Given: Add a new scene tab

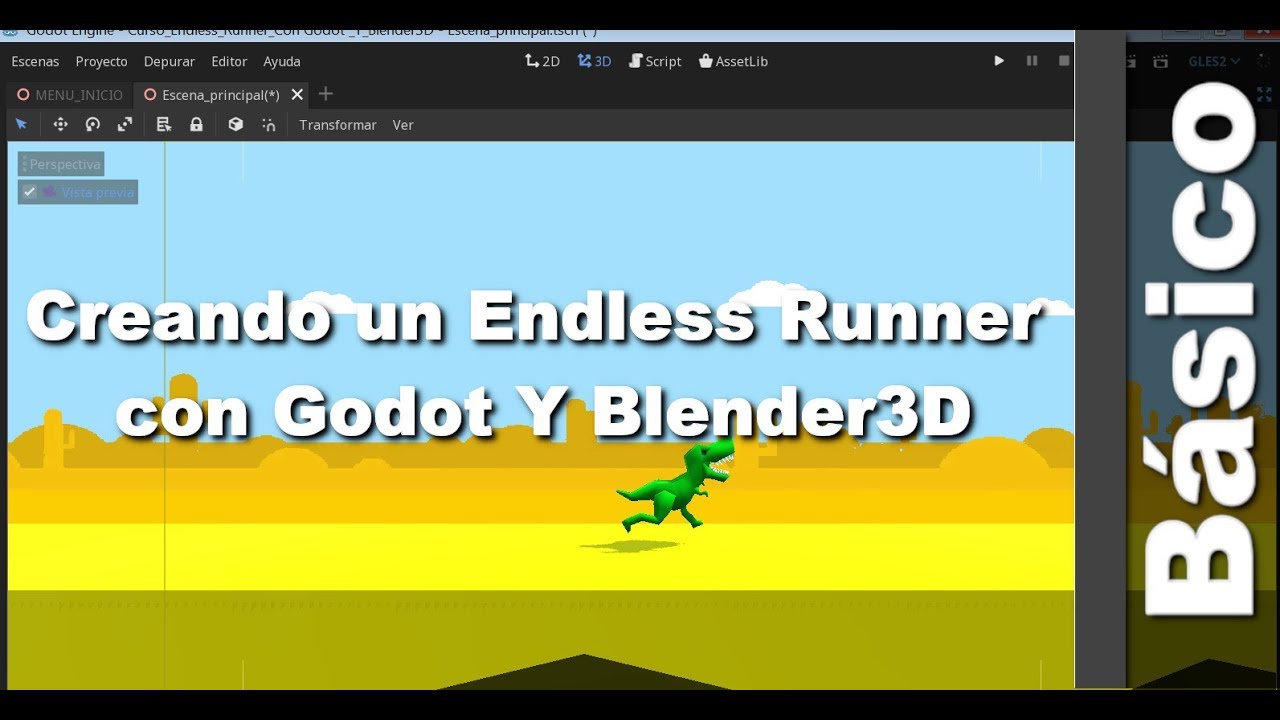Looking at the screenshot, I should coord(325,94).
